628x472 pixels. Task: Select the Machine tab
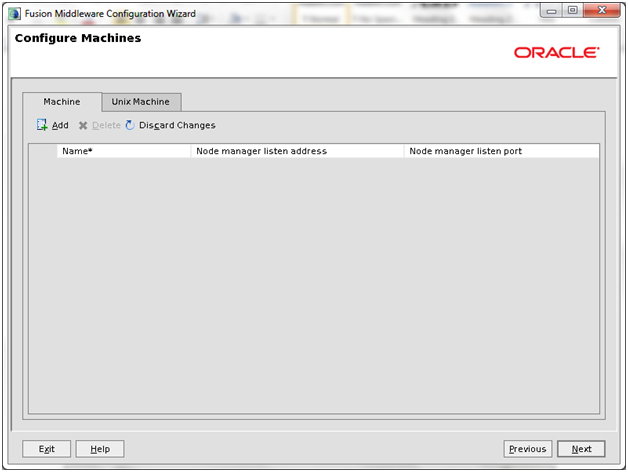pyautogui.click(x=62, y=102)
